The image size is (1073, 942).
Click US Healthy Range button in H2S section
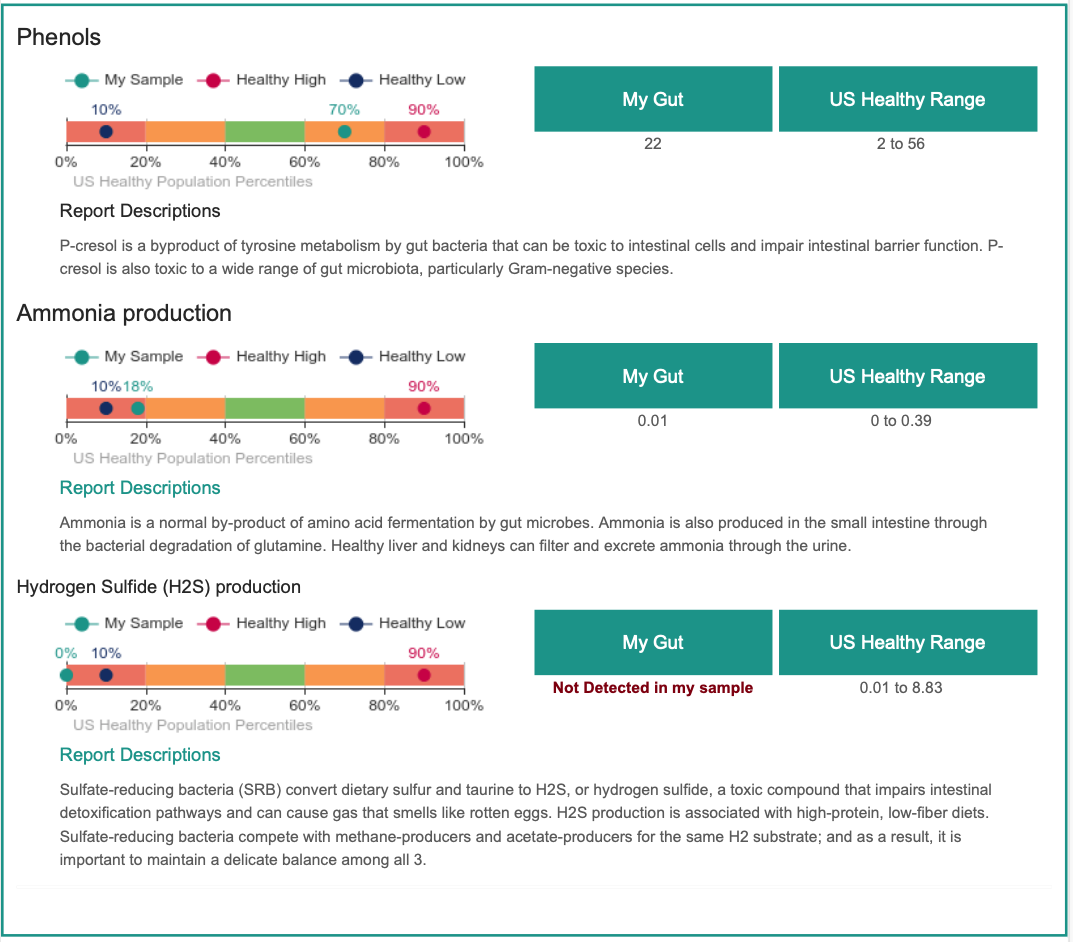coord(907,642)
